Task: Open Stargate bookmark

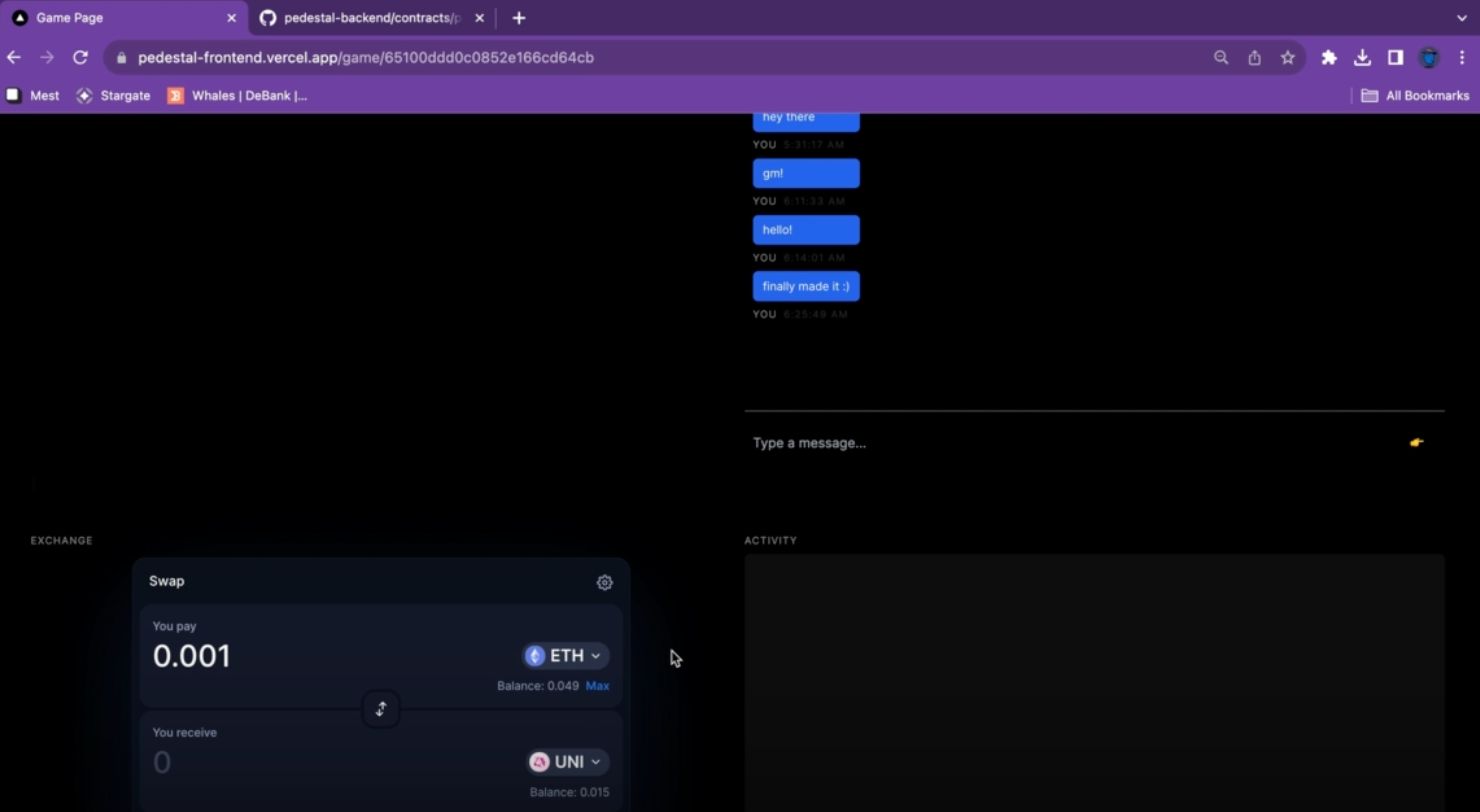Action: click(113, 96)
